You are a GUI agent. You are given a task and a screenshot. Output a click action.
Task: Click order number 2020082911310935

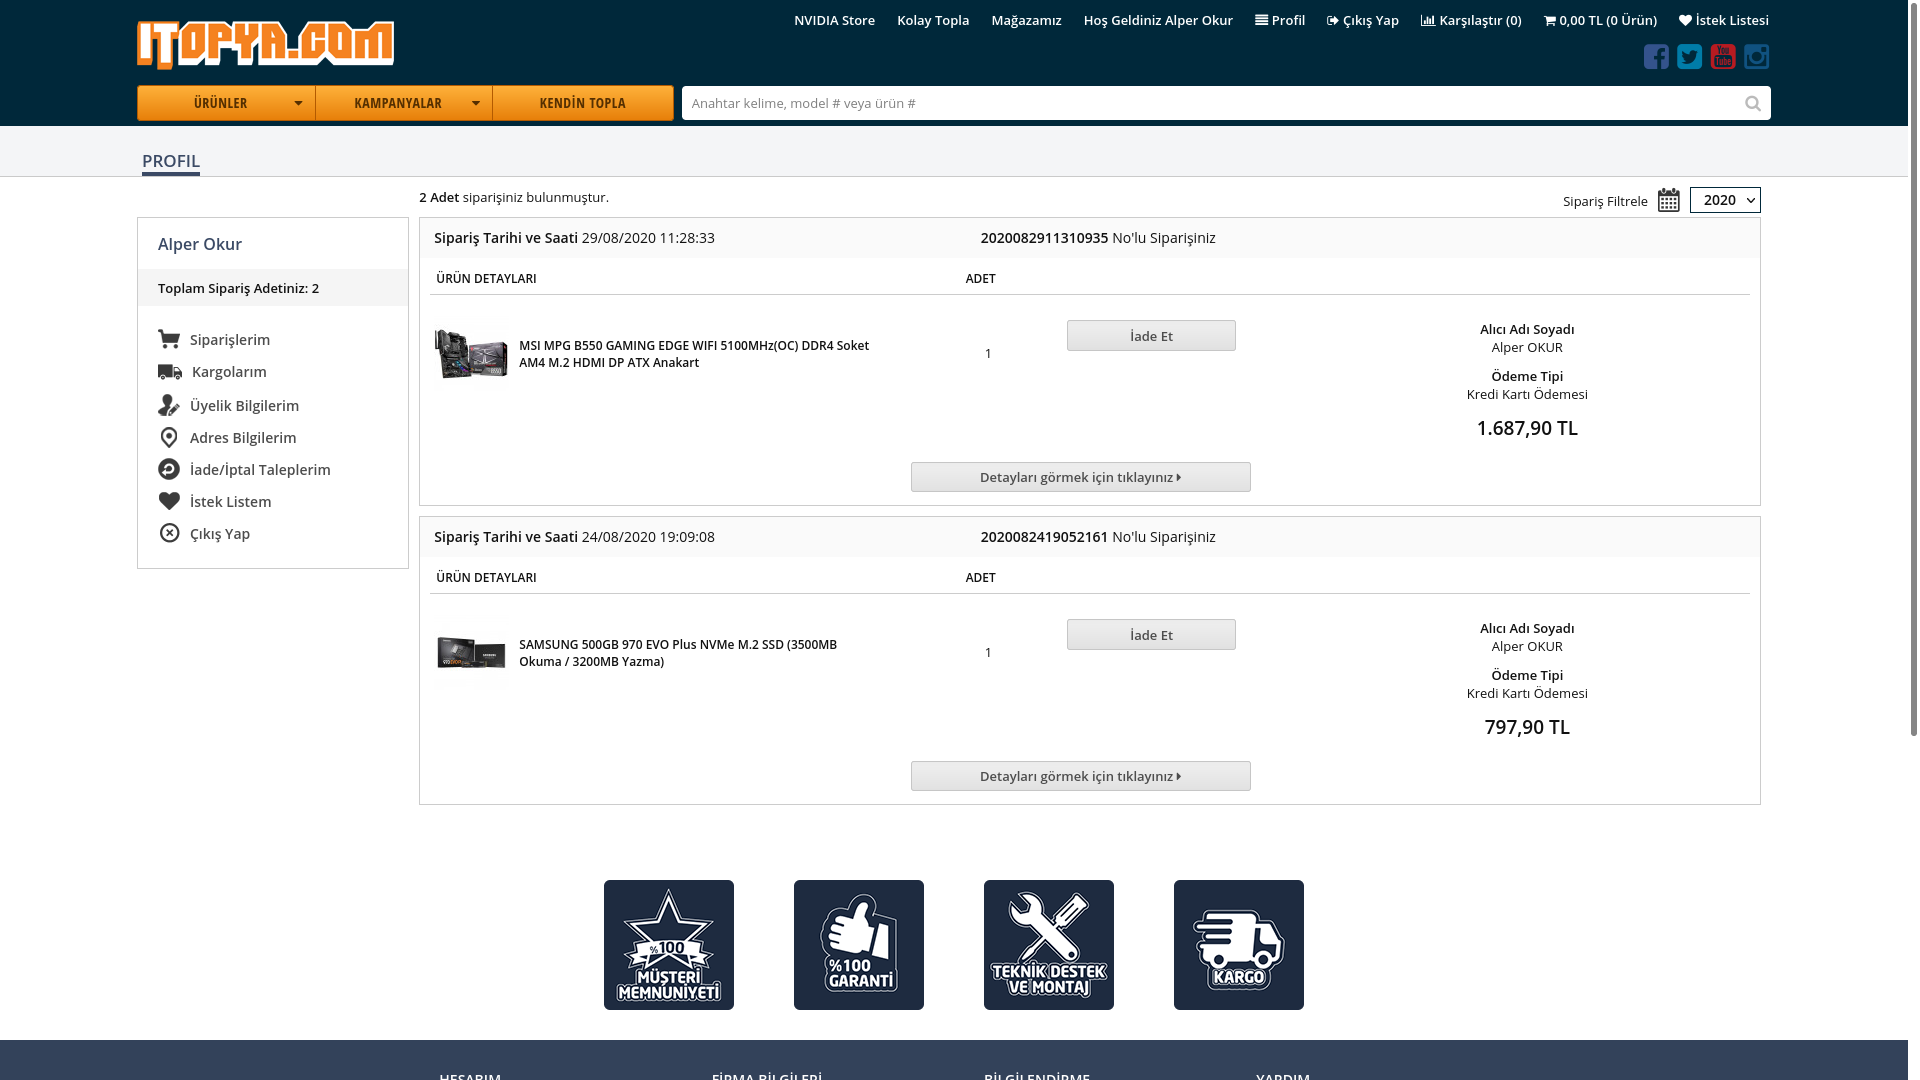(x=1044, y=238)
